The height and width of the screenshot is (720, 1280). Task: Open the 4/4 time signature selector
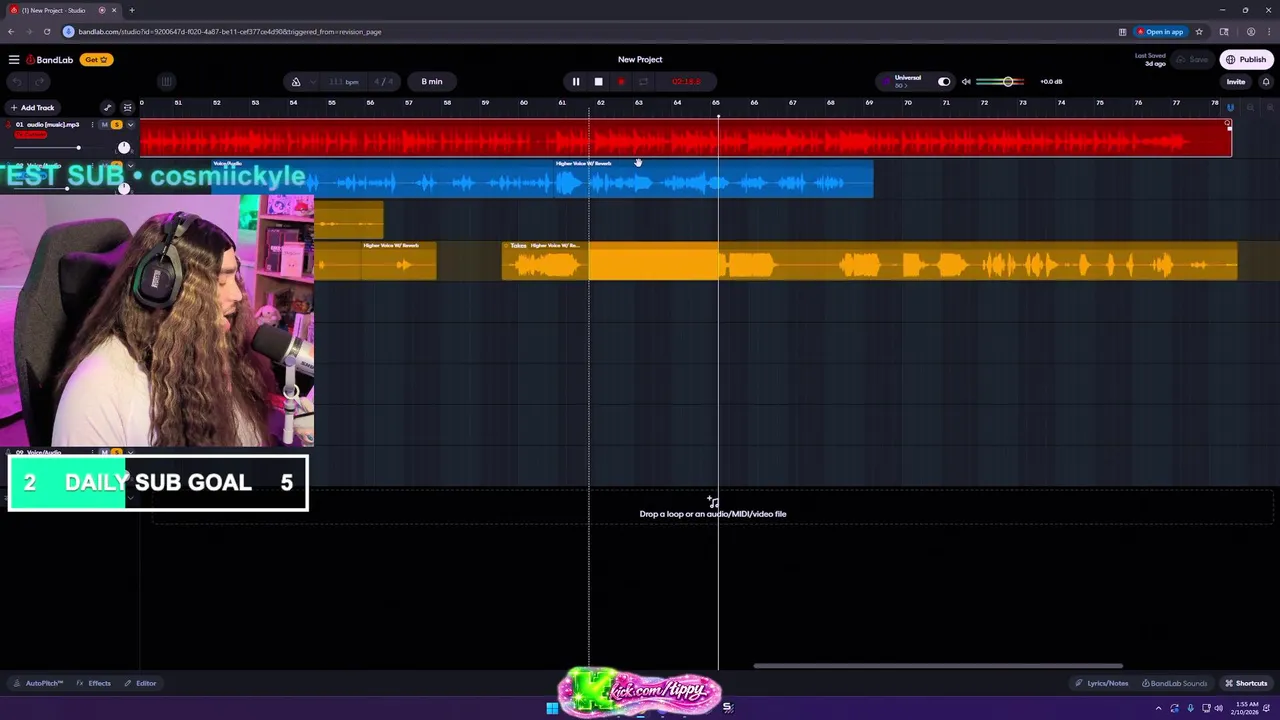pos(383,82)
